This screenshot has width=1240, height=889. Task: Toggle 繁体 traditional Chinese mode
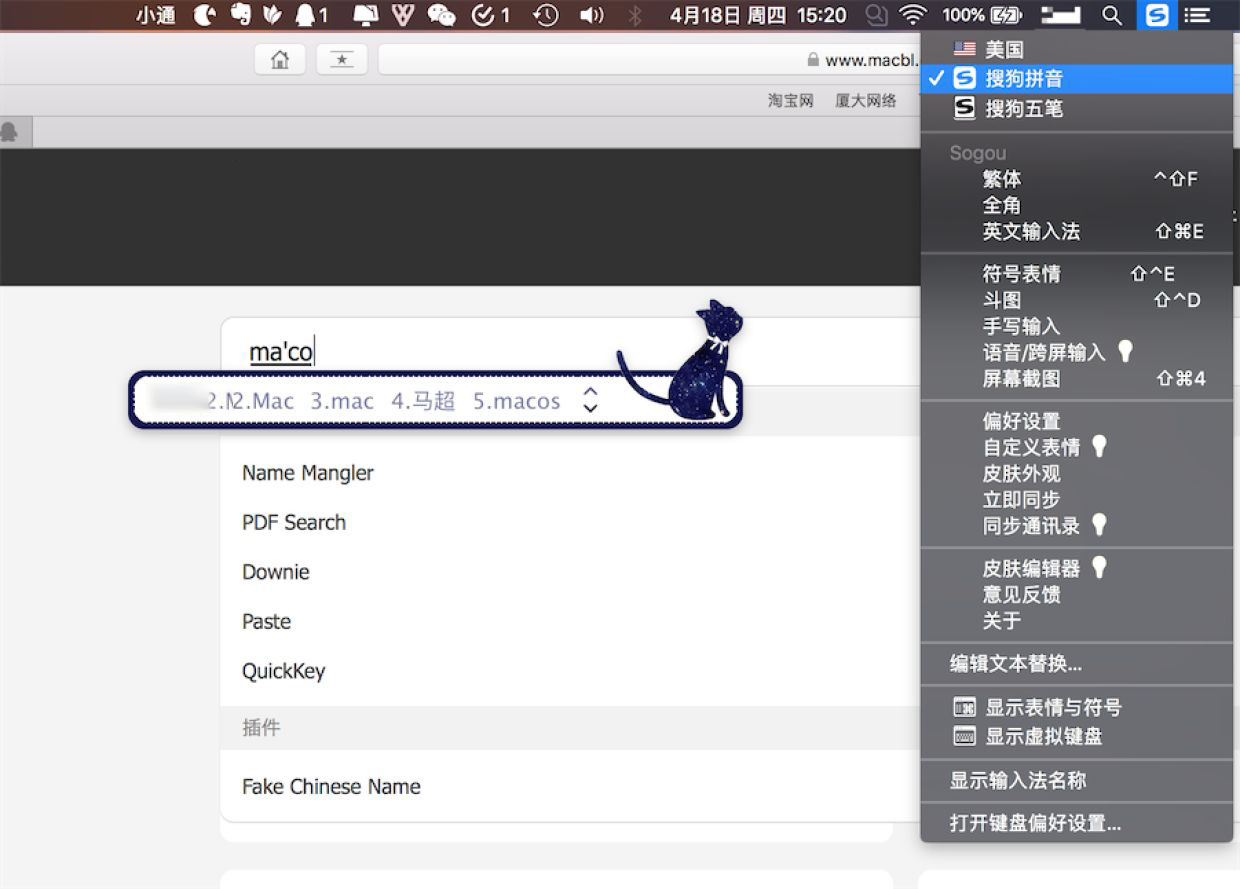1076,179
